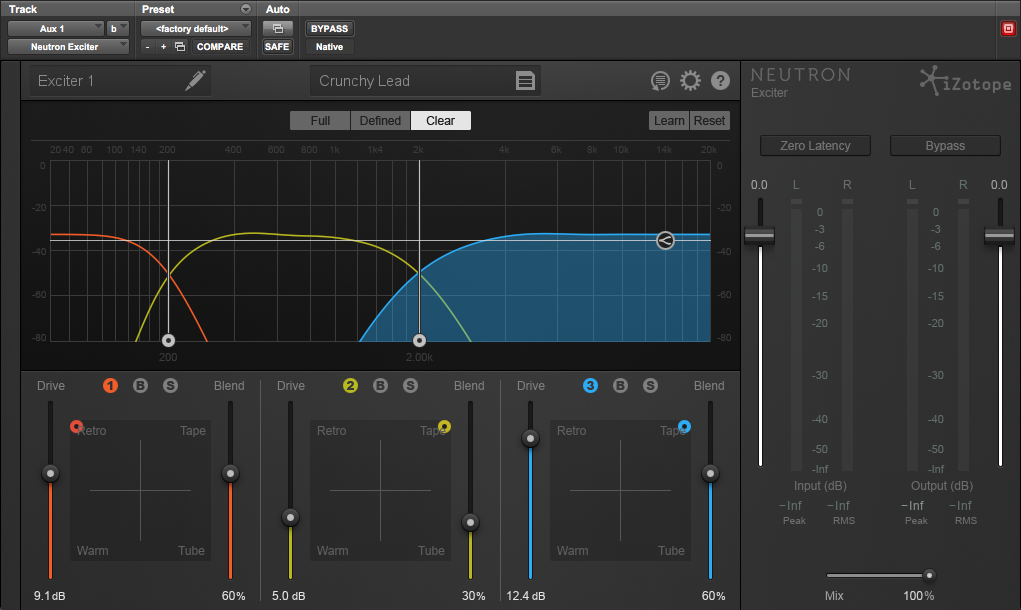The height and width of the screenshot is (610, 1021).
Task: Enable Zero Latency mode
Action: click(x=815, y=146)
